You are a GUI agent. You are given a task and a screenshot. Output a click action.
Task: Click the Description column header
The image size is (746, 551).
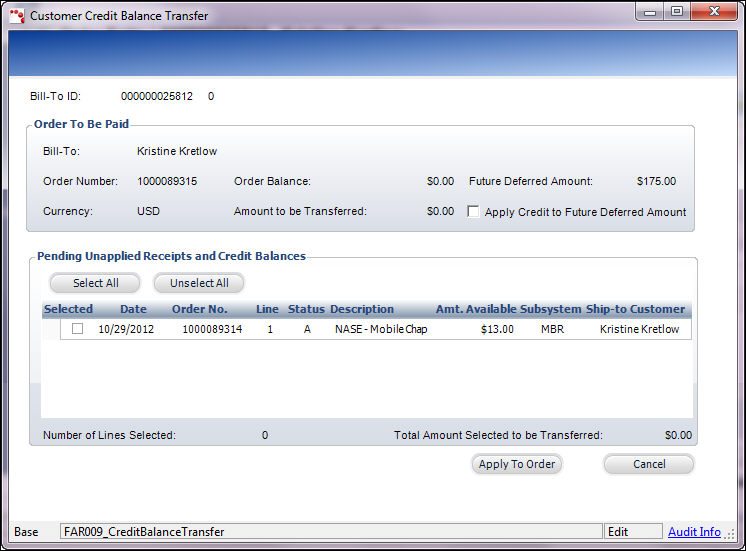(x=361, y=309)
